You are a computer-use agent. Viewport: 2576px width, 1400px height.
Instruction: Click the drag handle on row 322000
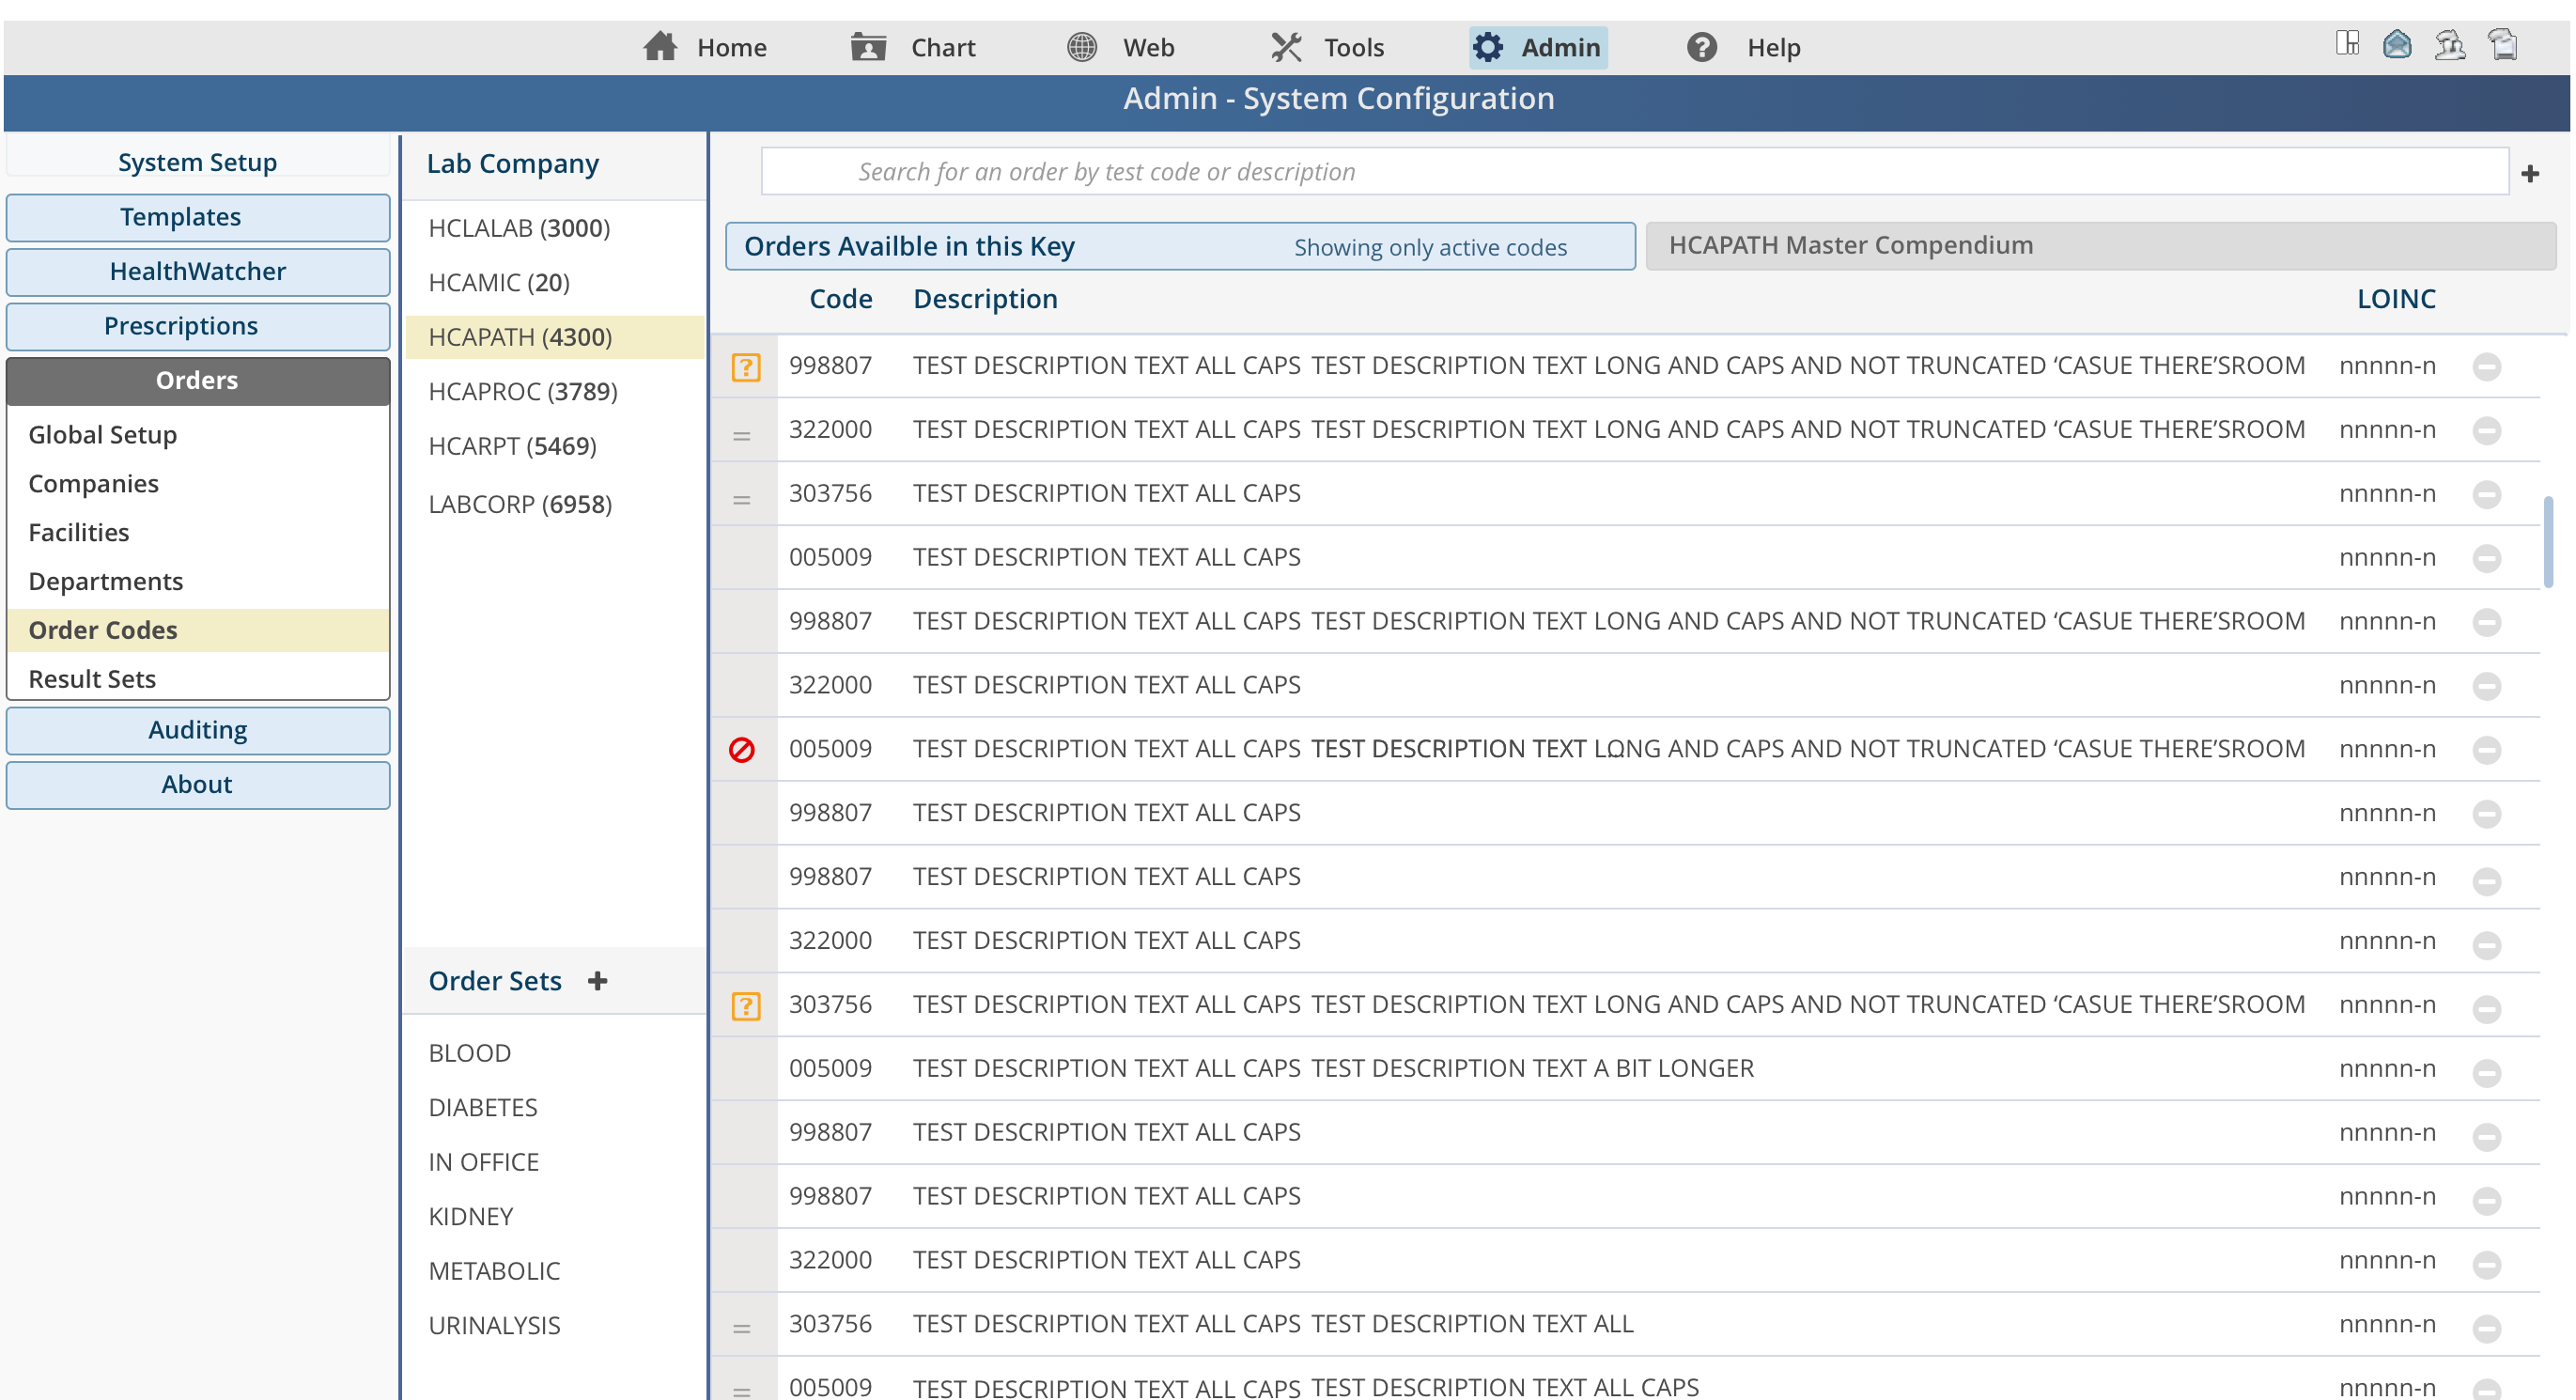742,436
